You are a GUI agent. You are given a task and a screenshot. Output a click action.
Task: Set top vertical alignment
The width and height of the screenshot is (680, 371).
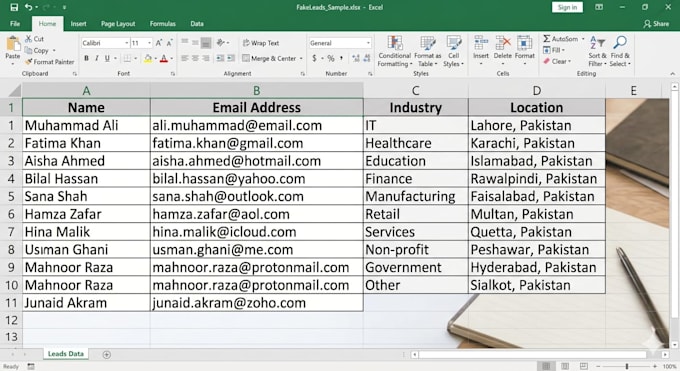184,42
